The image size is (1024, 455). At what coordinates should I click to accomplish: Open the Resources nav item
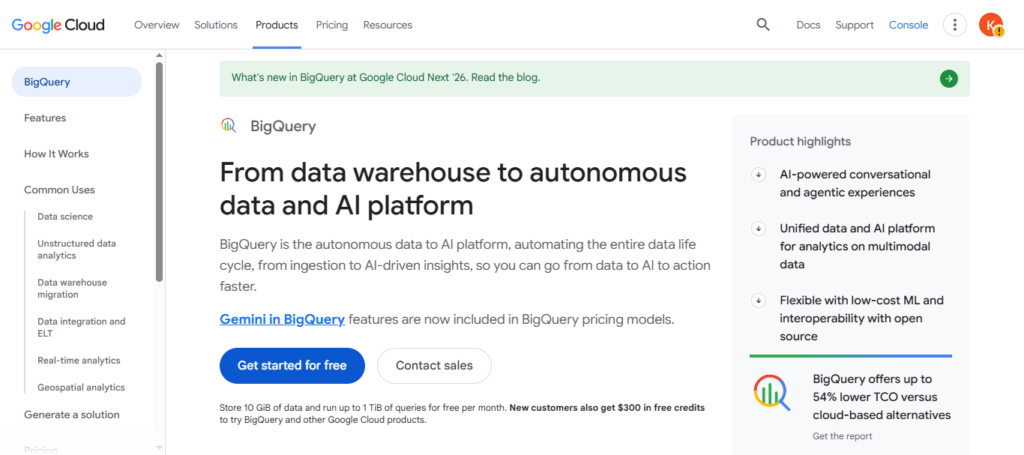tap(388, 25)
